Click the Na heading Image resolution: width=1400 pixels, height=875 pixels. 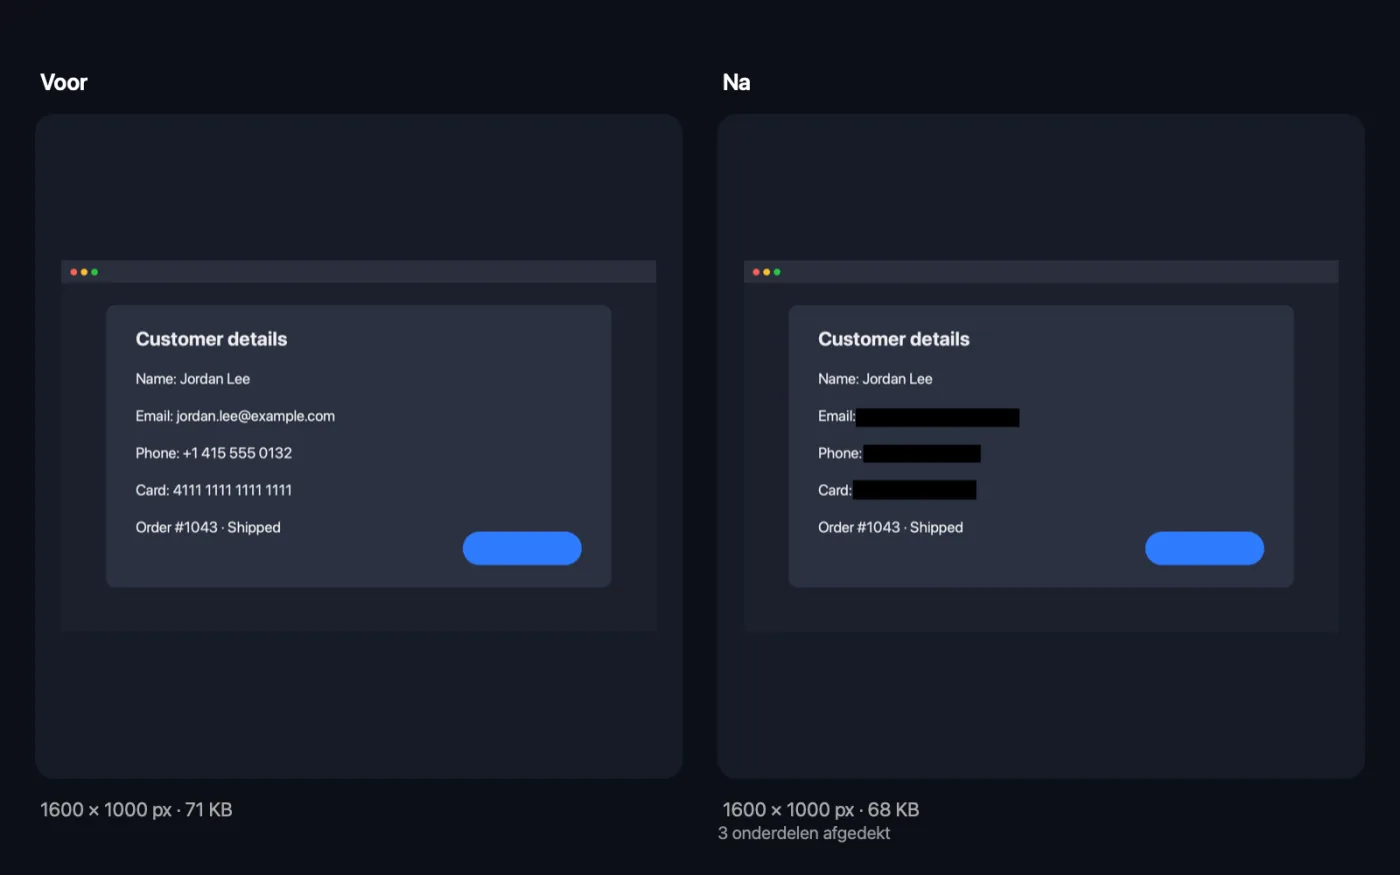point(736,82)
